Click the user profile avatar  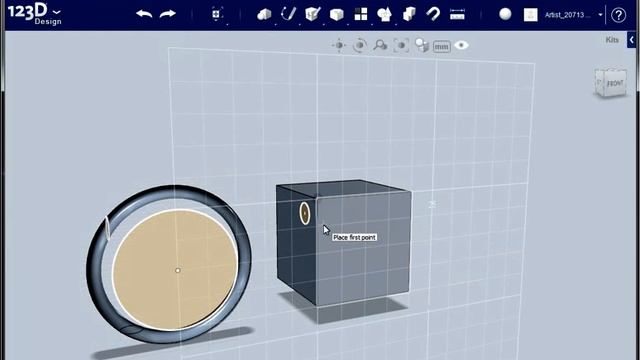(x=531, y=15)
